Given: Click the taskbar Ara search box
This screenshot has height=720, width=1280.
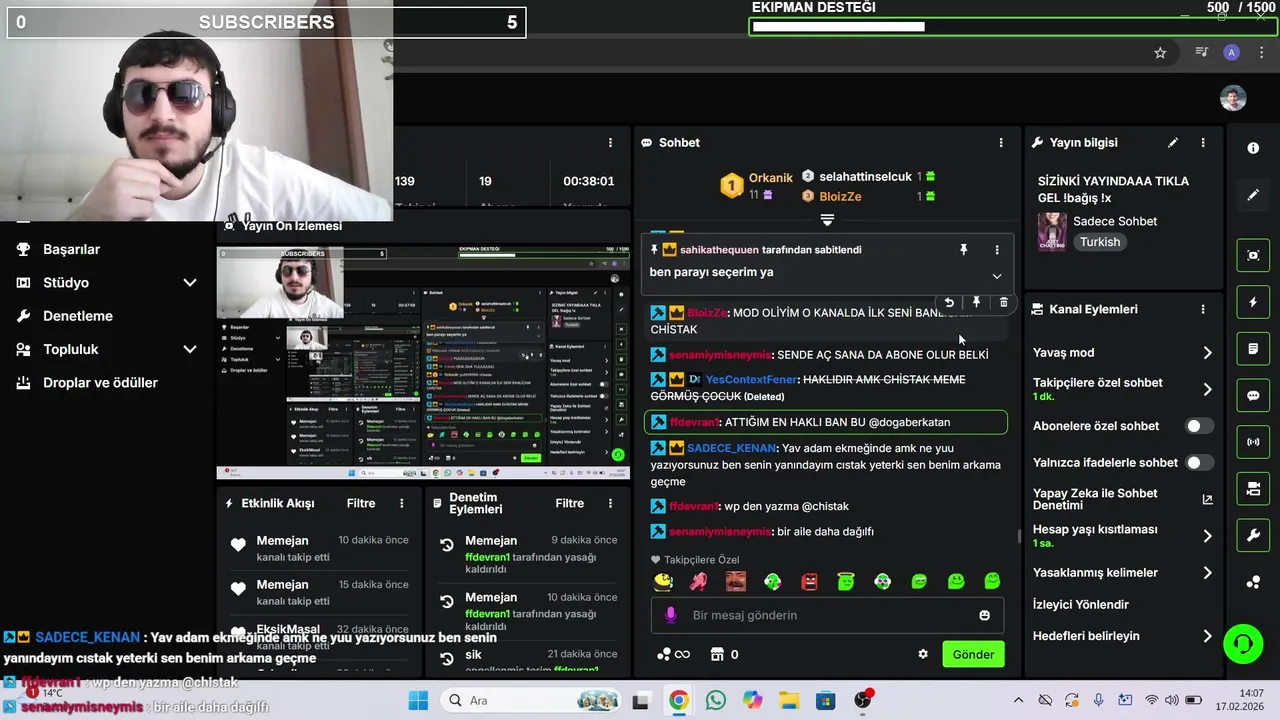Looking at the screenshot, I should coord(531,700).
